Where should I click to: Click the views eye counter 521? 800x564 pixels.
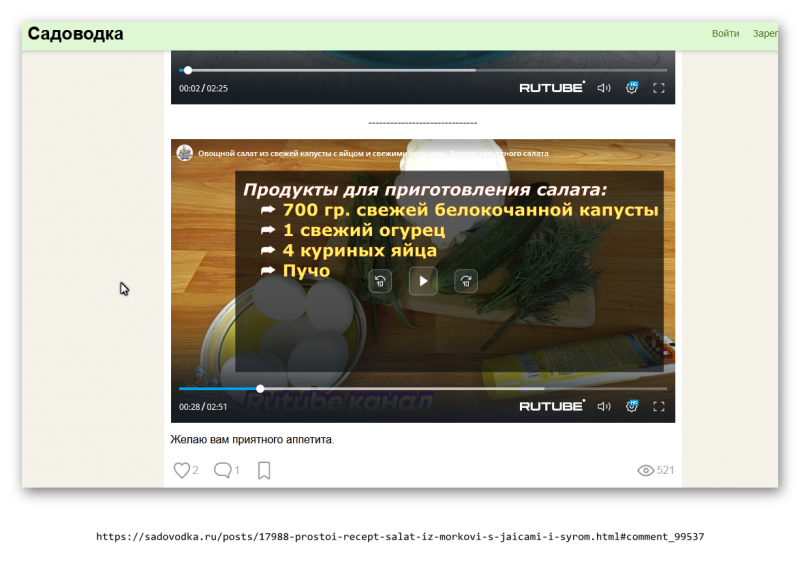(x=656, y=470)
